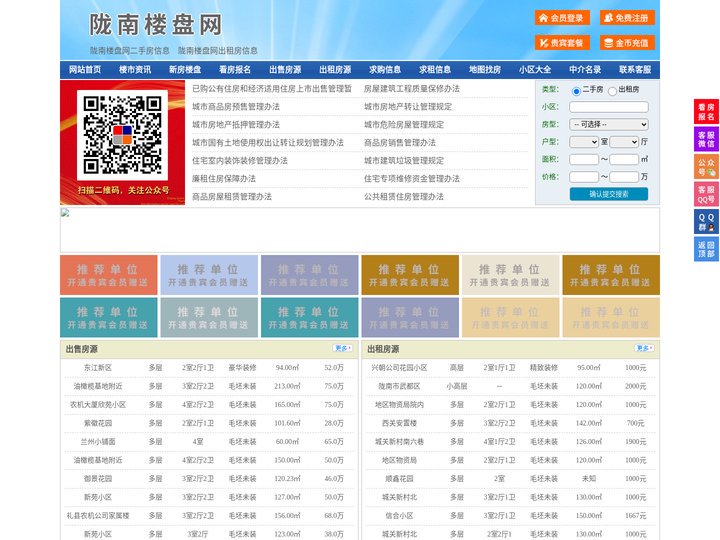Open the 地图找房 navigation item
Image resolution: width=720 pixels, height=540 pixels.
pyautogui.click(x=485, y=70)
